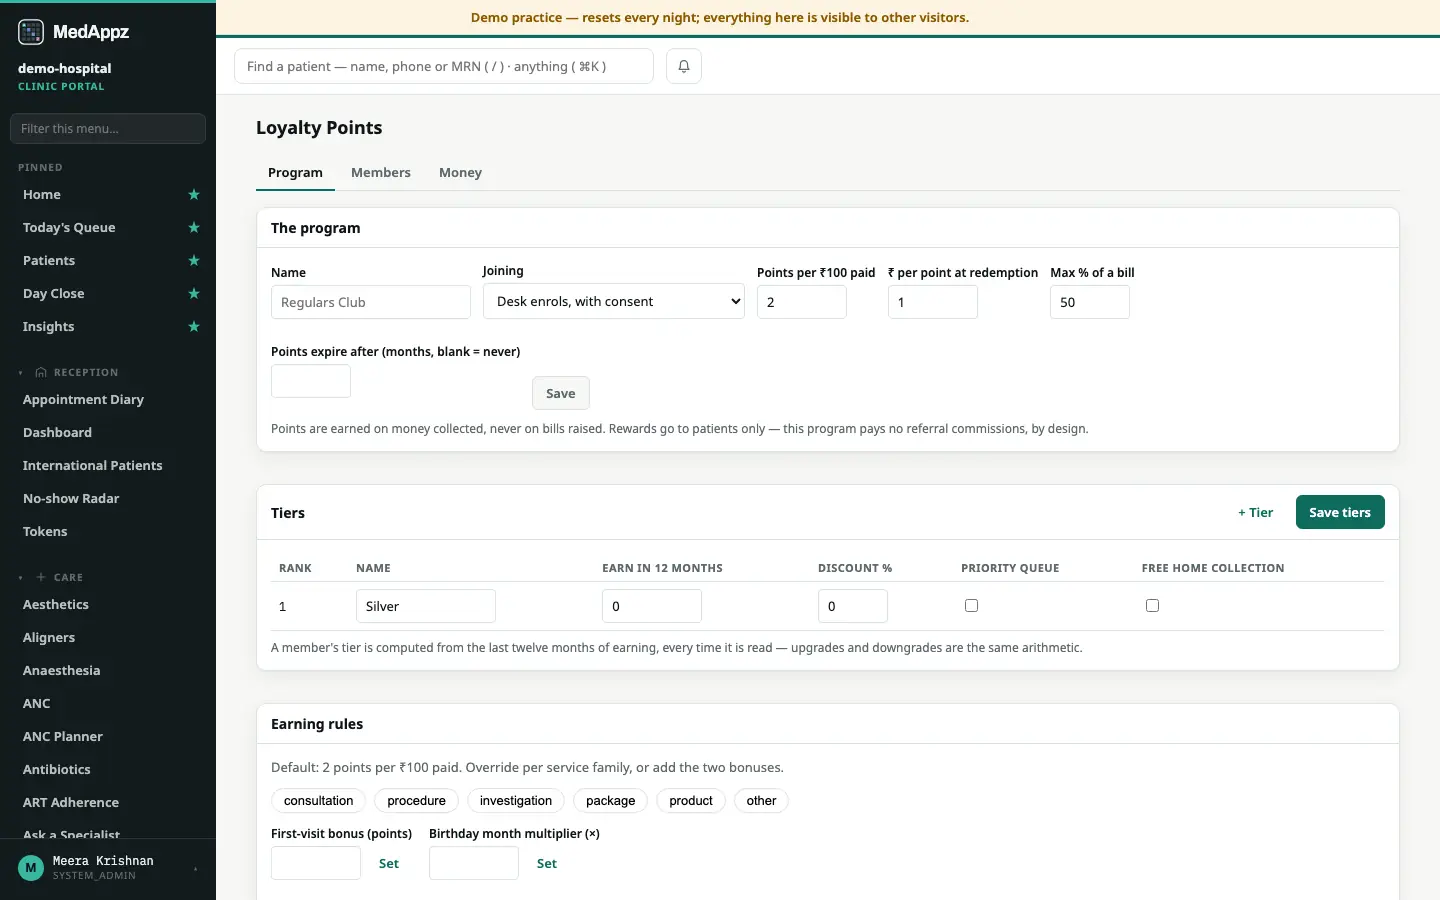Focus the Find a patient search box
Image resolution: width=1440 pixels, height=900 pixels.
tap(444, 66)
